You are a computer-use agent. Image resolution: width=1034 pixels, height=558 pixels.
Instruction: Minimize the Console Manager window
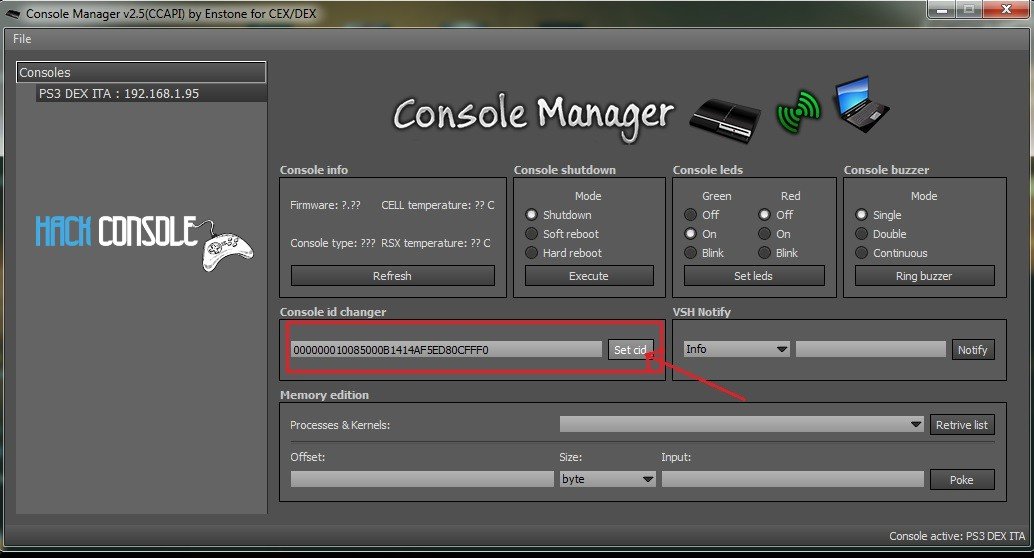942,9
